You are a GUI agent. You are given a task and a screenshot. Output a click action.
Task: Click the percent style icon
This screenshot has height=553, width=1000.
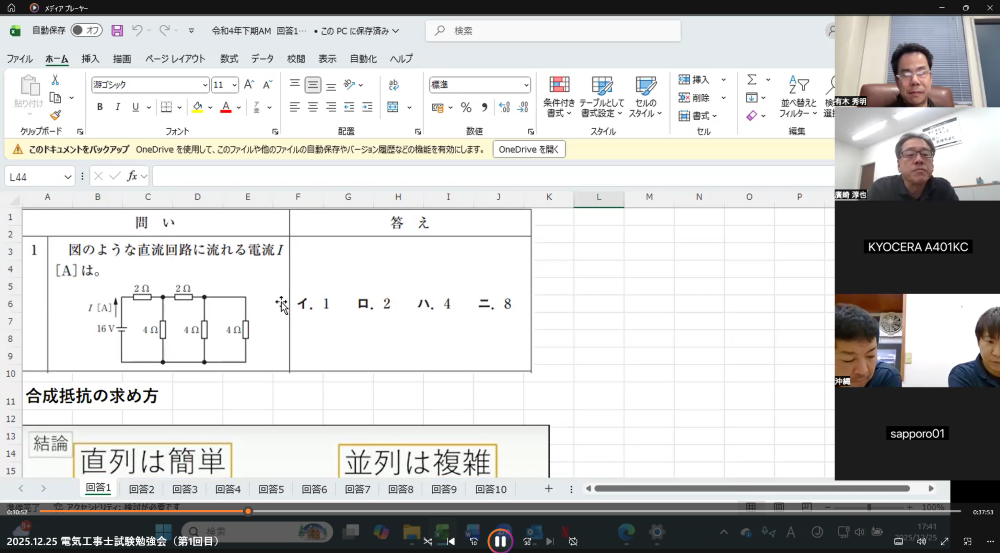point(466,107)
